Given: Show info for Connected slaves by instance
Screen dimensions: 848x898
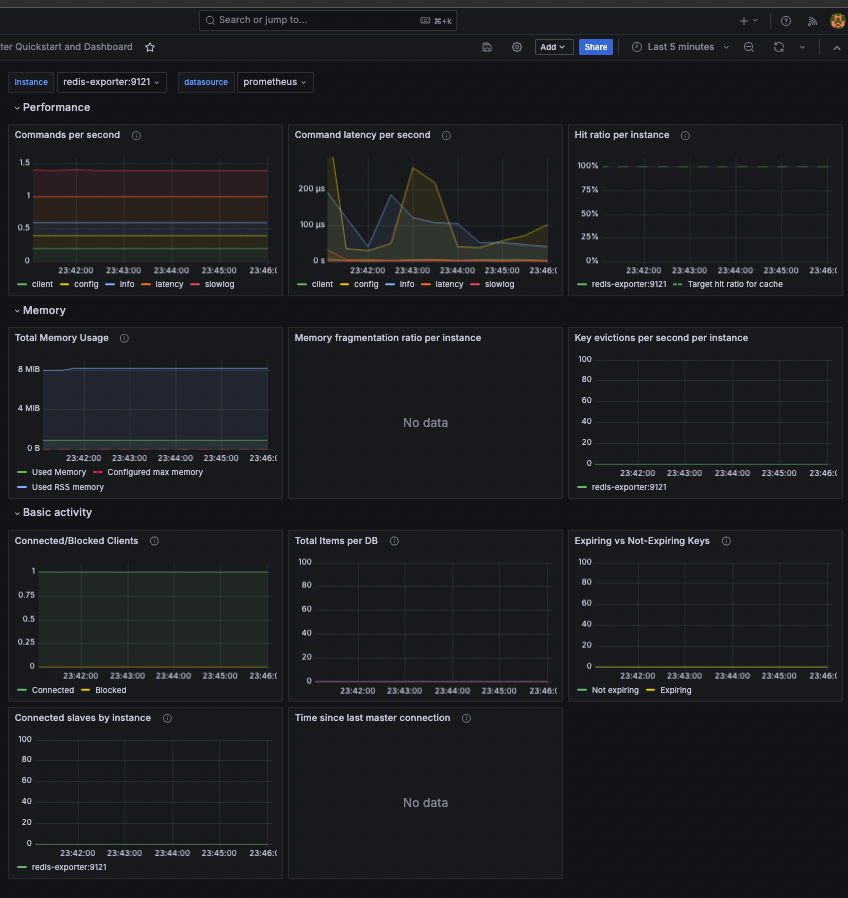Looking at the screenshot, I should click(167, 718).
